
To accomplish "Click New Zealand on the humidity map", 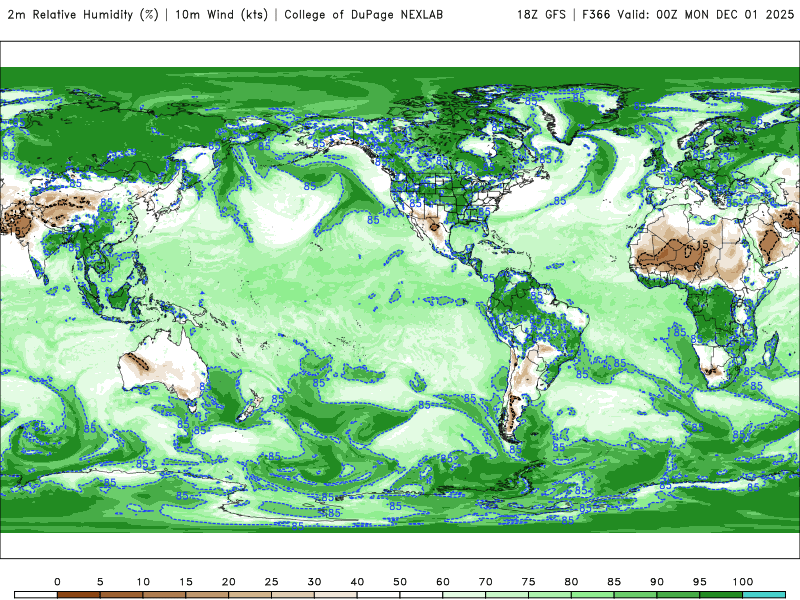I will (250, 407).
